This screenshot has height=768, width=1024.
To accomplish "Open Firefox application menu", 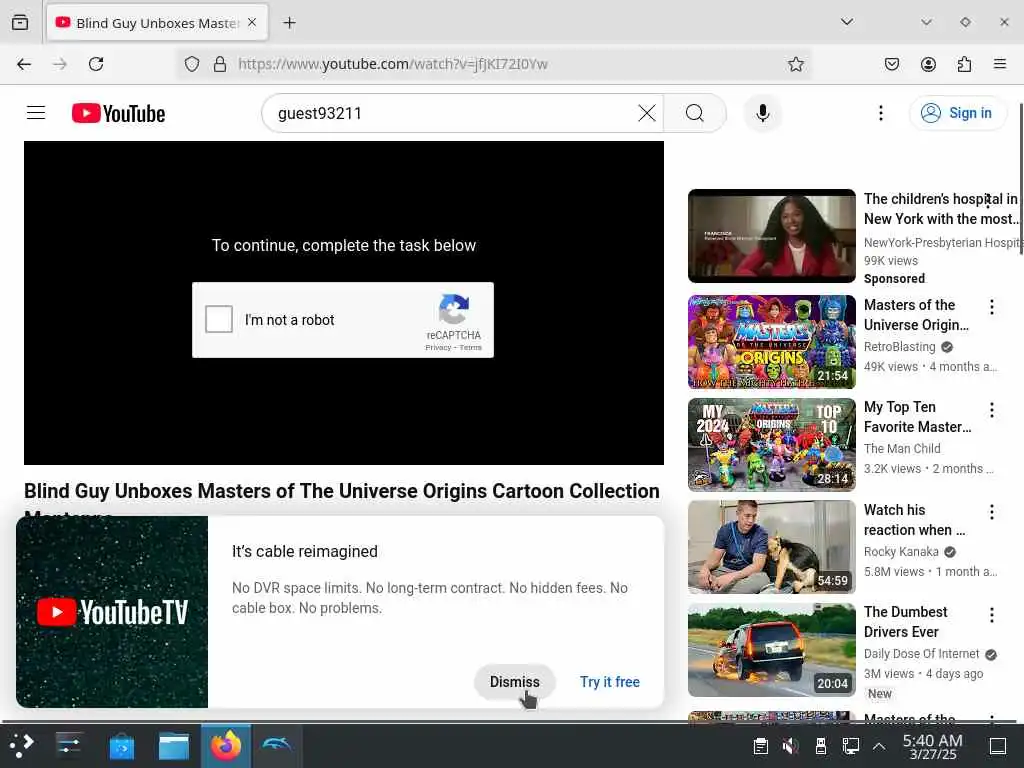I will 1000,64.
